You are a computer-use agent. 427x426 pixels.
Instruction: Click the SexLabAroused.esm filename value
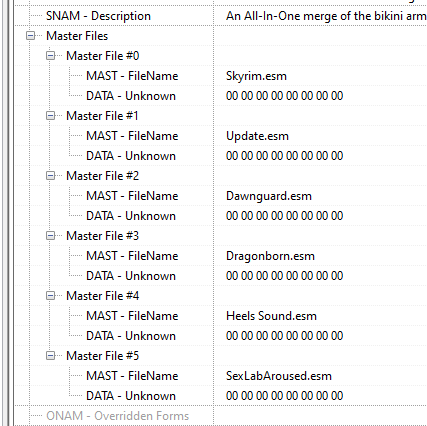(x=279, y=376)
